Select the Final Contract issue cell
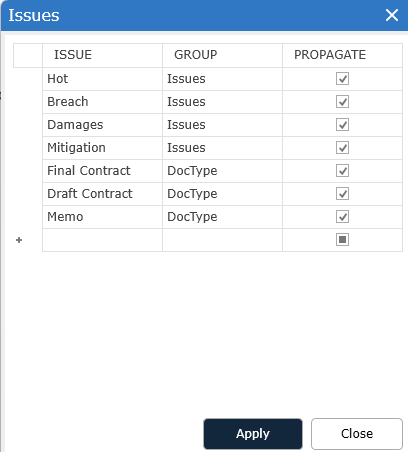 102,171
